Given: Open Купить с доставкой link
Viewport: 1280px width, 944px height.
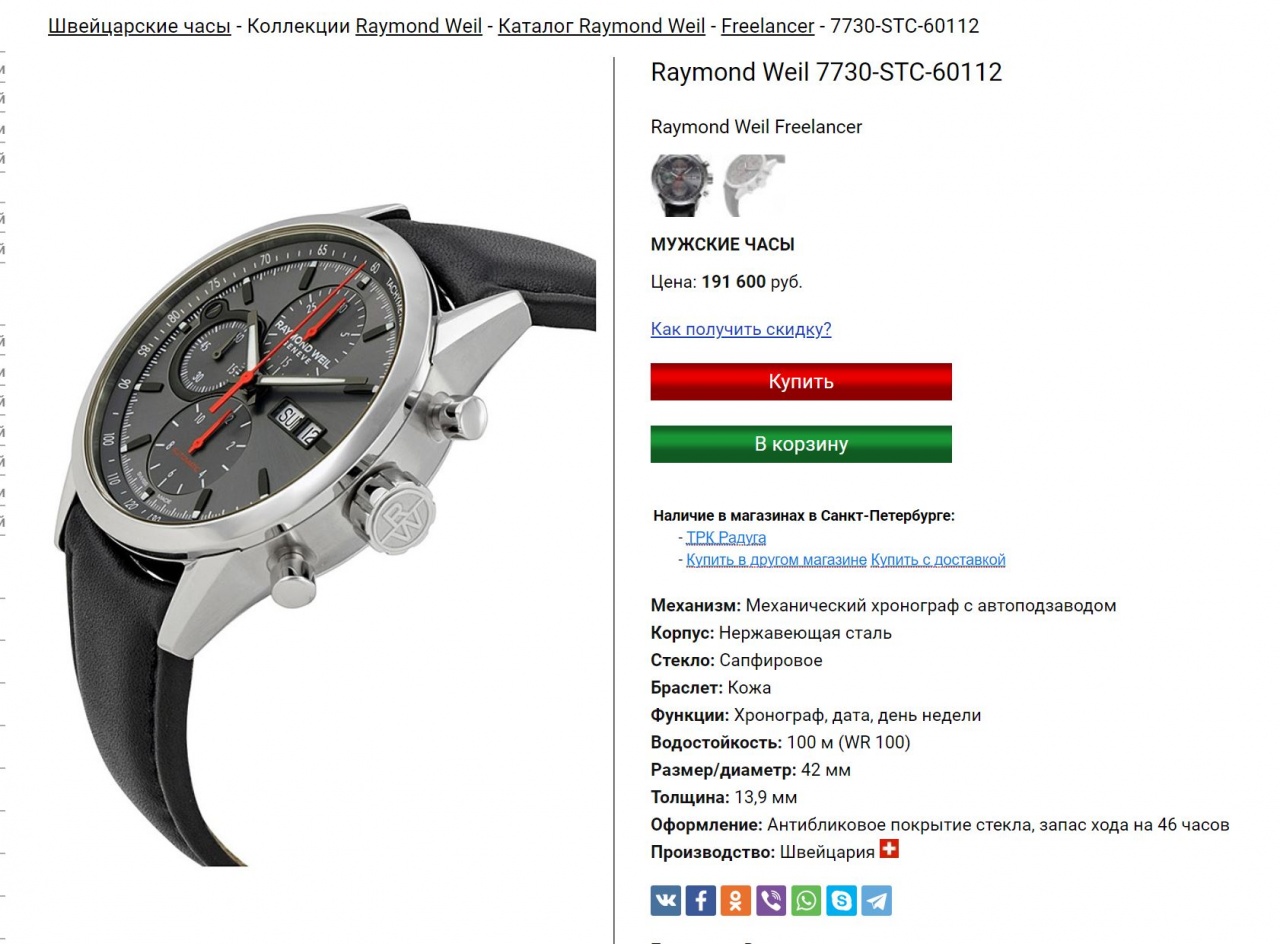Looking at the screenshot, I should [938, 560].
